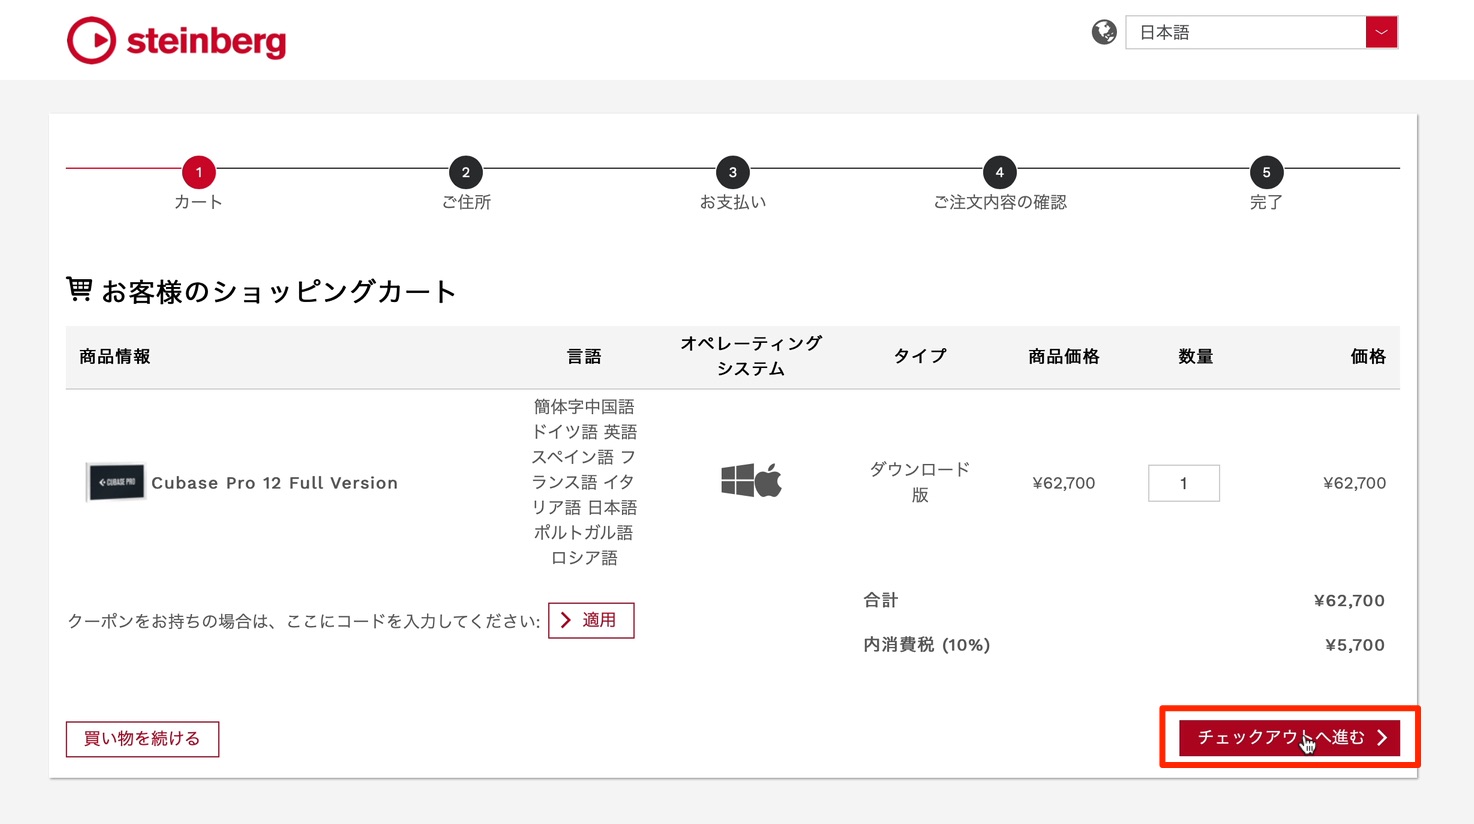Apply coupon with the 適用 button
The height and width of the screenshot is (824, 1474).
[591, 620]
